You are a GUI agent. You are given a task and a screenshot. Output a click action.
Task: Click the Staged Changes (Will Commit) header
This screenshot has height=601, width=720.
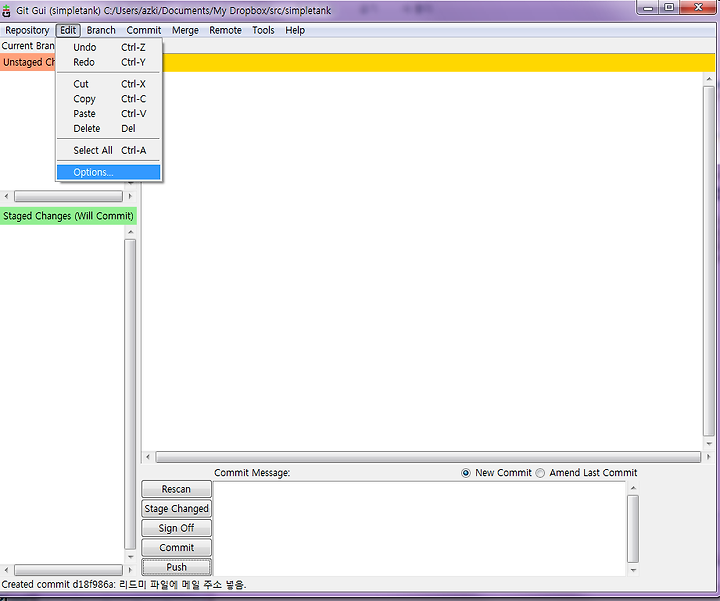tap(68, 216)
